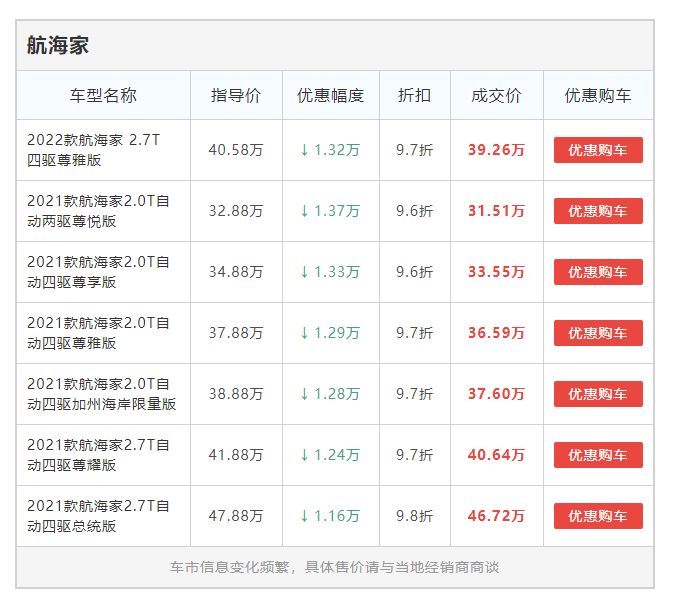
Task: Select model name 2022款航海家 2.7T 四驱尊雅版
Action: (93, 150)
